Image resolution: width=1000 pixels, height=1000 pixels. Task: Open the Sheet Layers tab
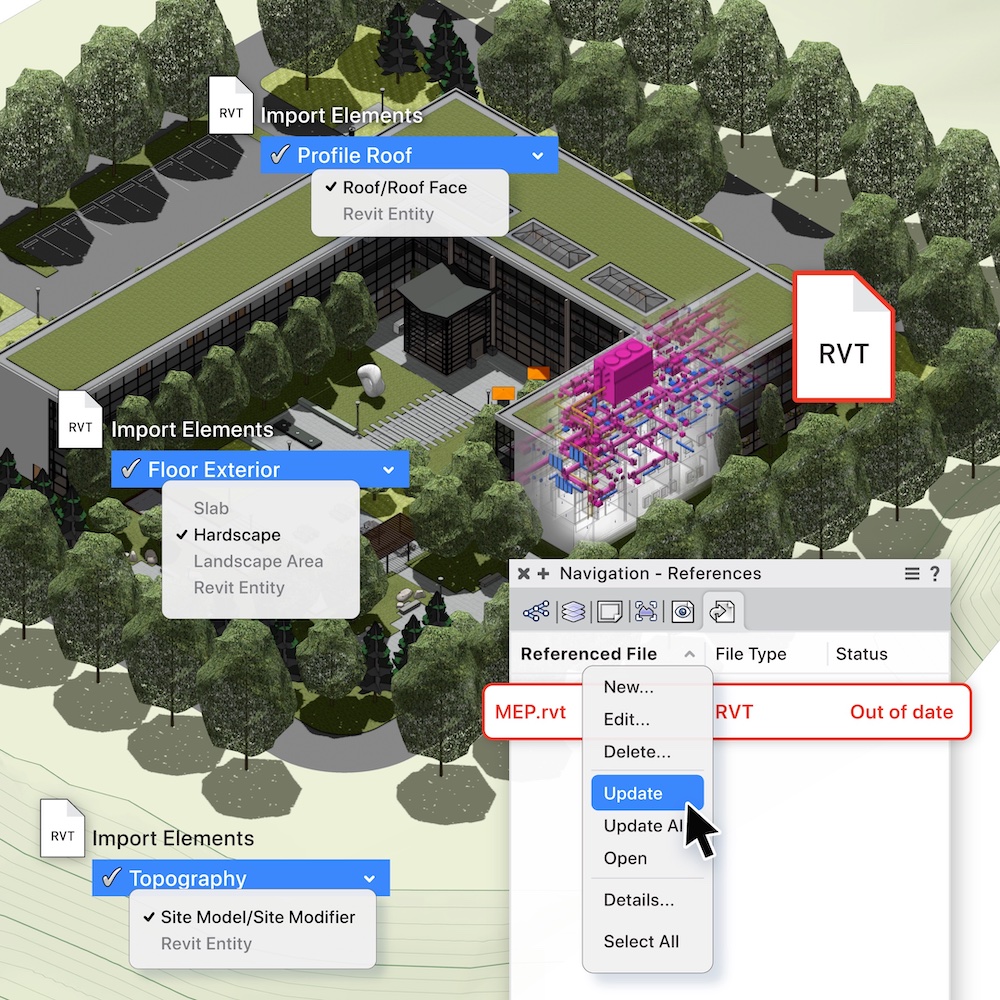(x=609, y=611)
